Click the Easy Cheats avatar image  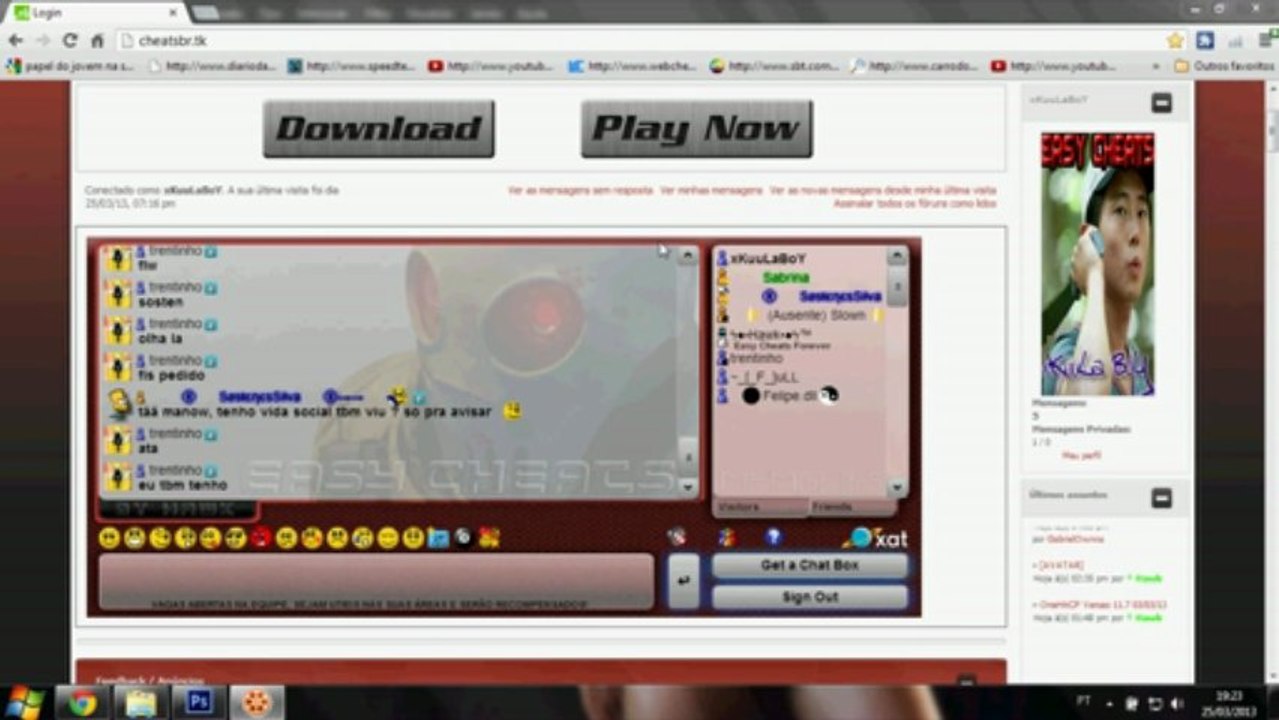pyautogui.click(x=1097, y=264)
